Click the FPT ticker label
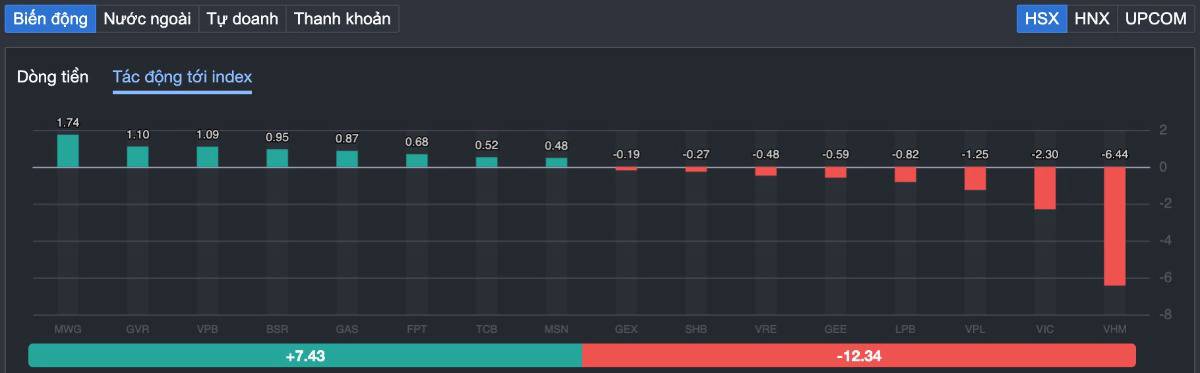The image size is (1200, 373). point(417,329)
